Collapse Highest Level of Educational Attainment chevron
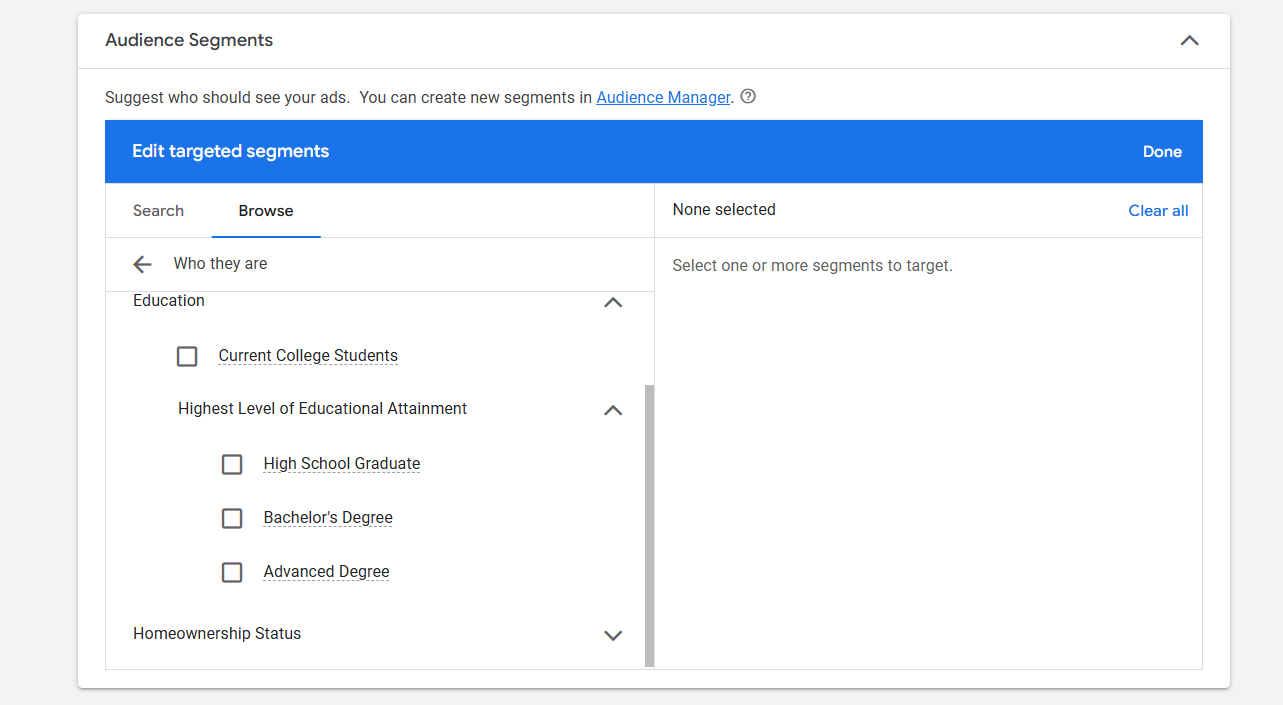This screenshot has height=705, width=1283. [613, 410]
